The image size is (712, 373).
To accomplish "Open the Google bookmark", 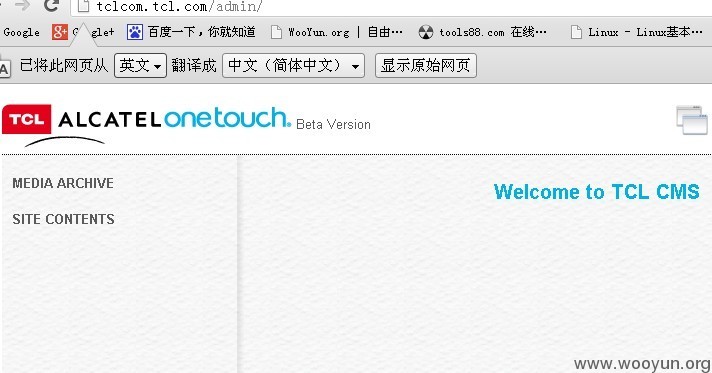I will pos(21,32).
